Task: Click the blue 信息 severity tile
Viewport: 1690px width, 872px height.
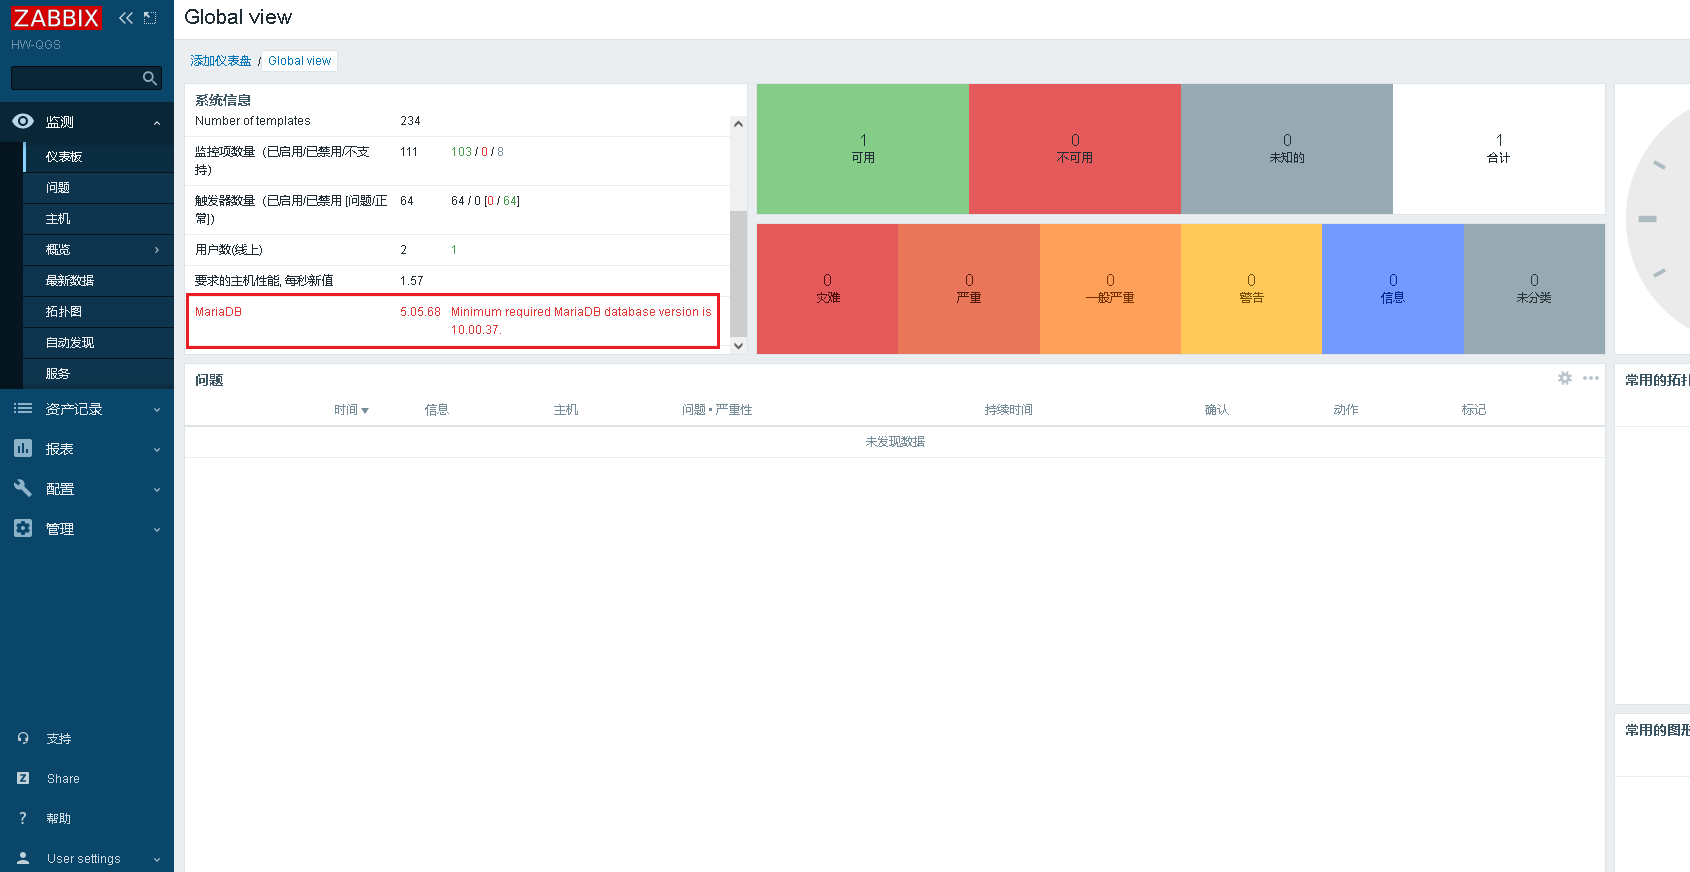Action: (1392, 289)
